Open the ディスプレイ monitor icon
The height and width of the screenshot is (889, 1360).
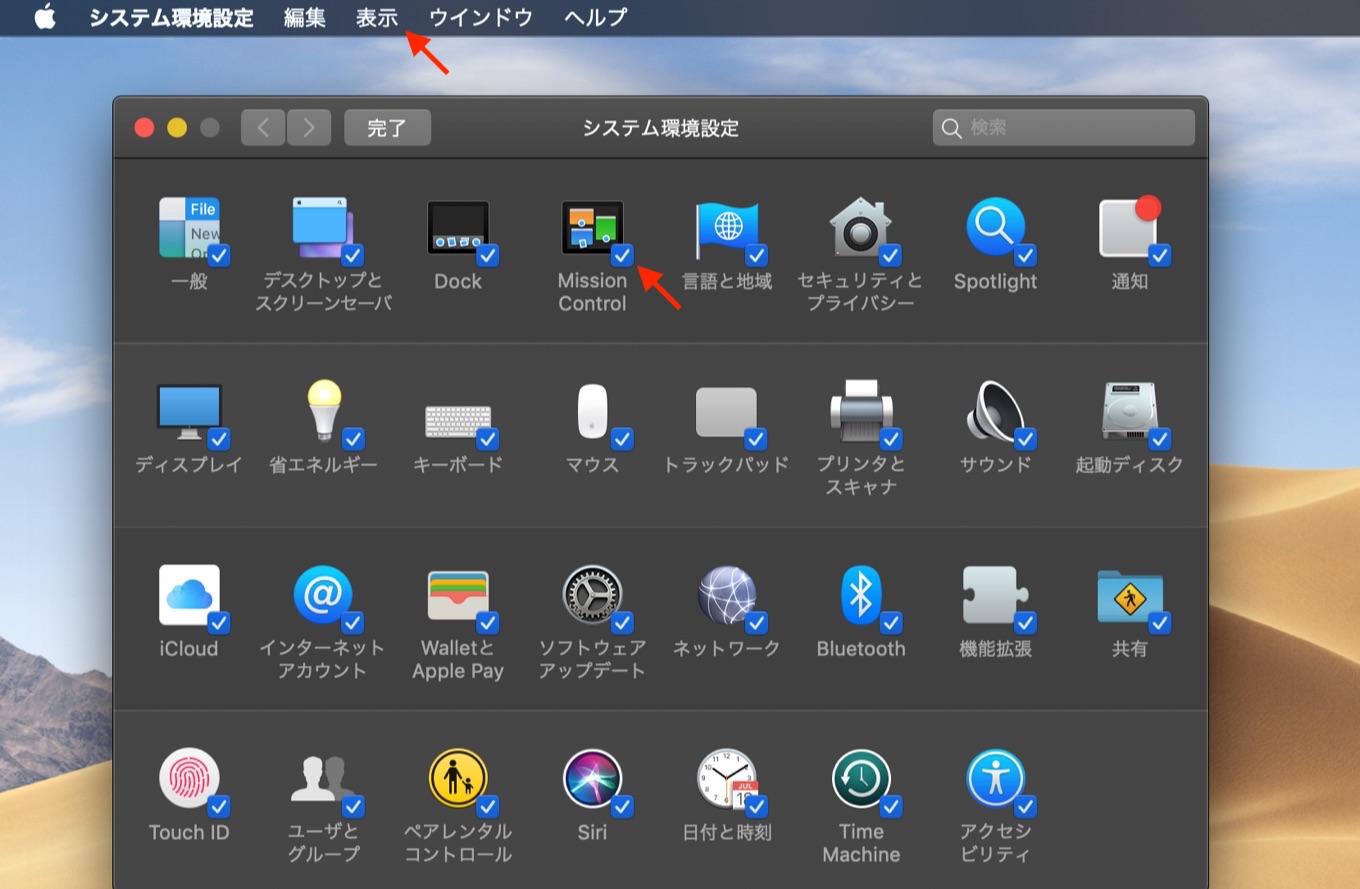pyautogui.click(x=189, y=411)
